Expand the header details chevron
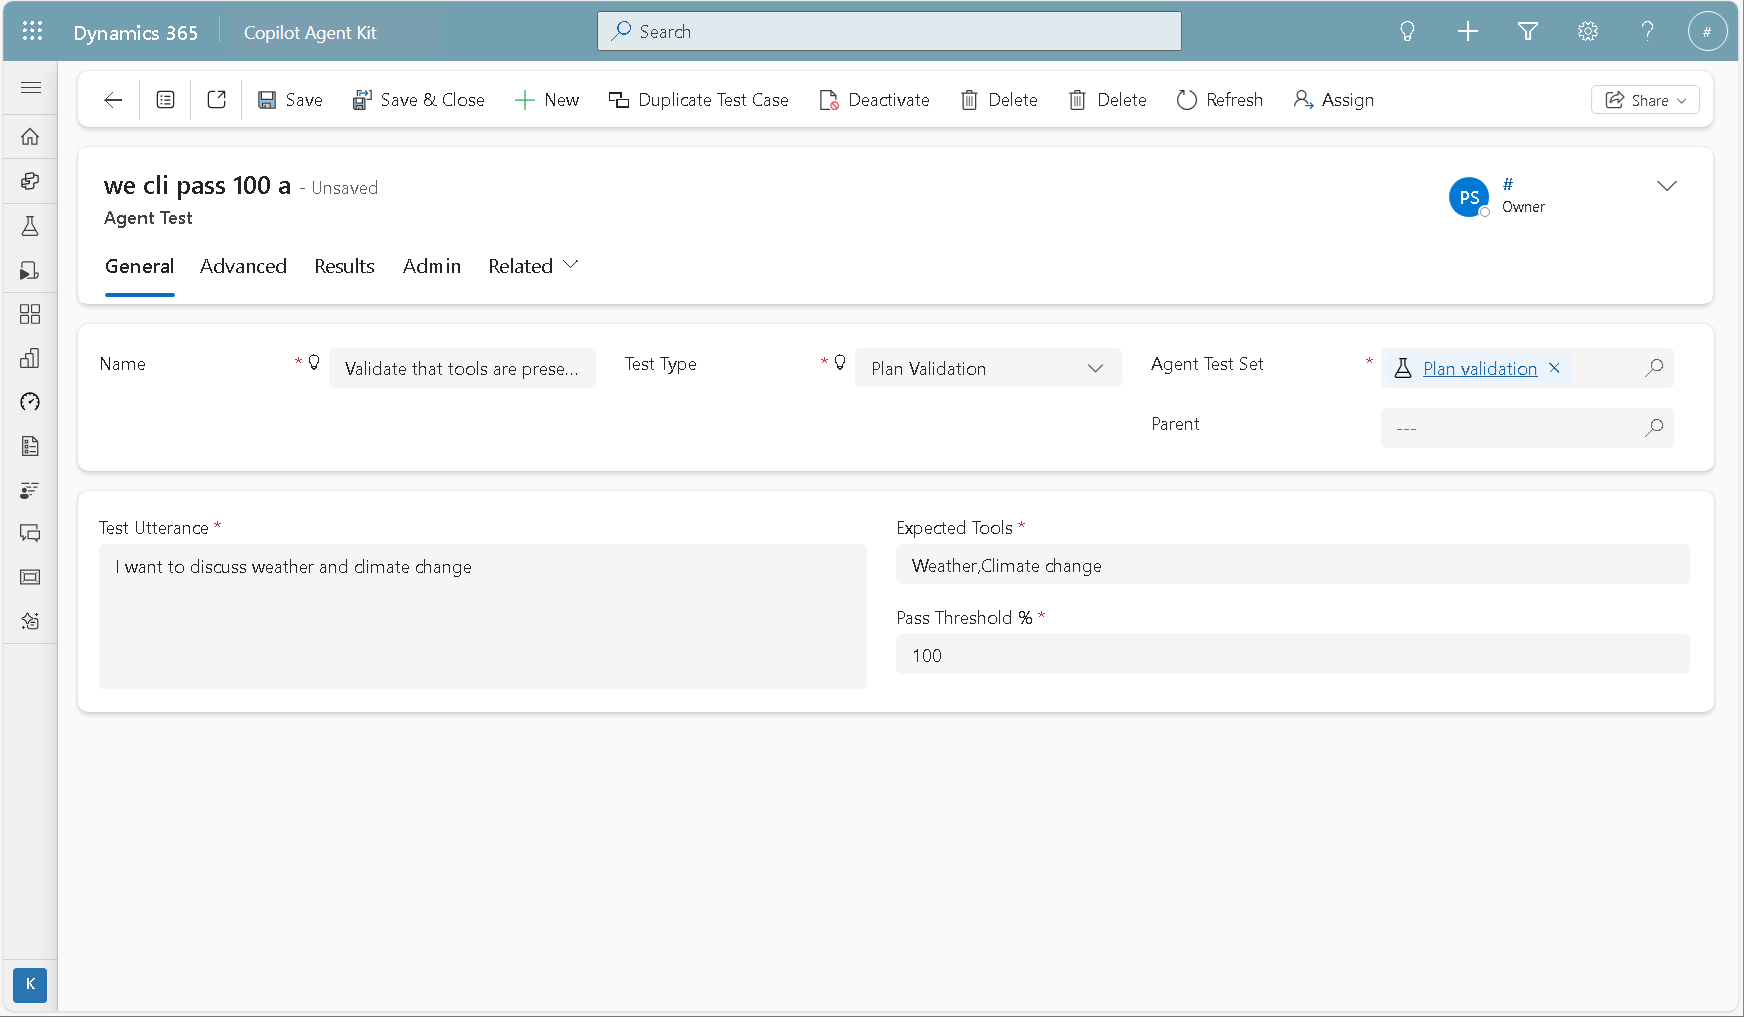The height and width of the screenshot is (1017, 1744). coord(1666,186)
